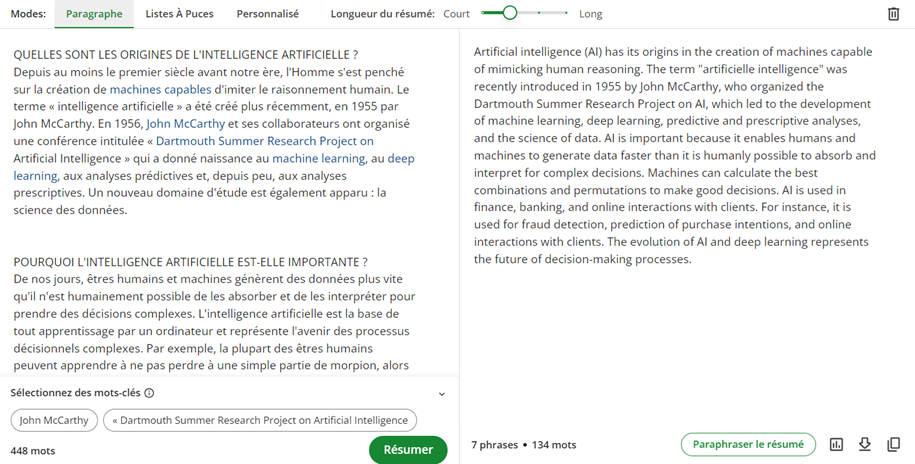Toggle the Dartmouth Summer Research Project keyword chip
915x464 pixels.
(260, 420)
